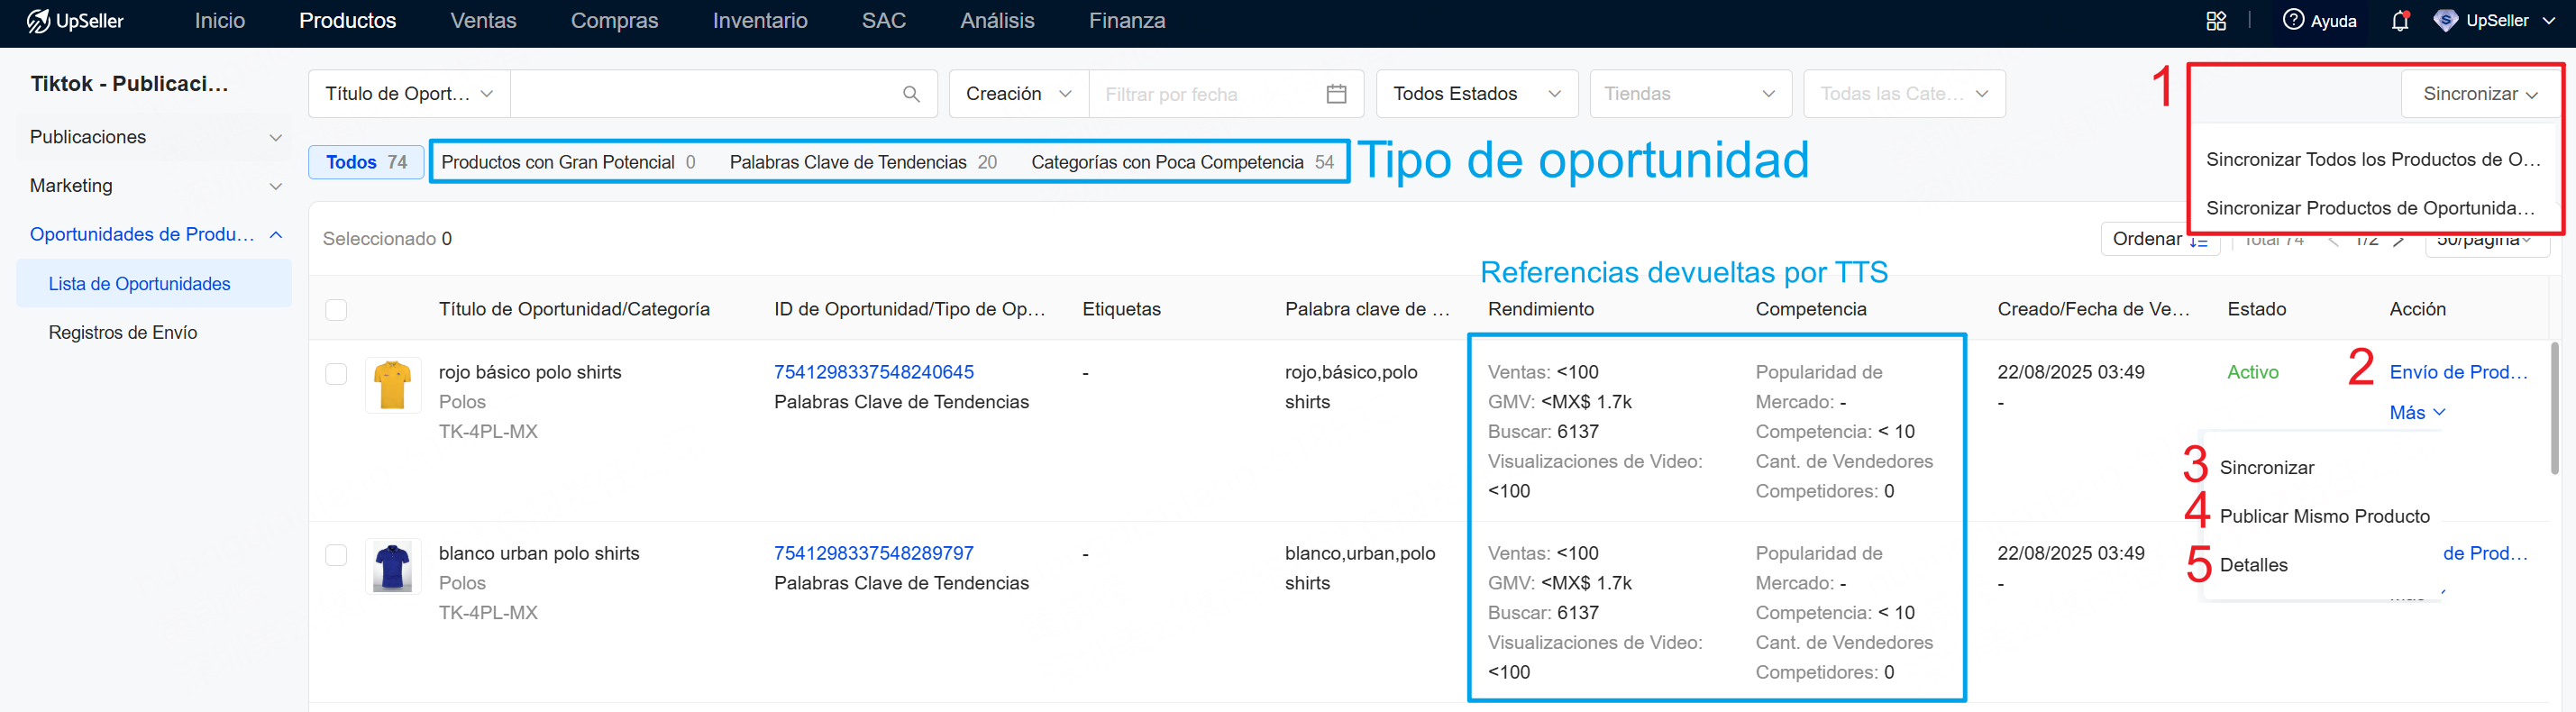
Task: Select Categorías con Poca Competencia tab
Action: [1182, 163]
